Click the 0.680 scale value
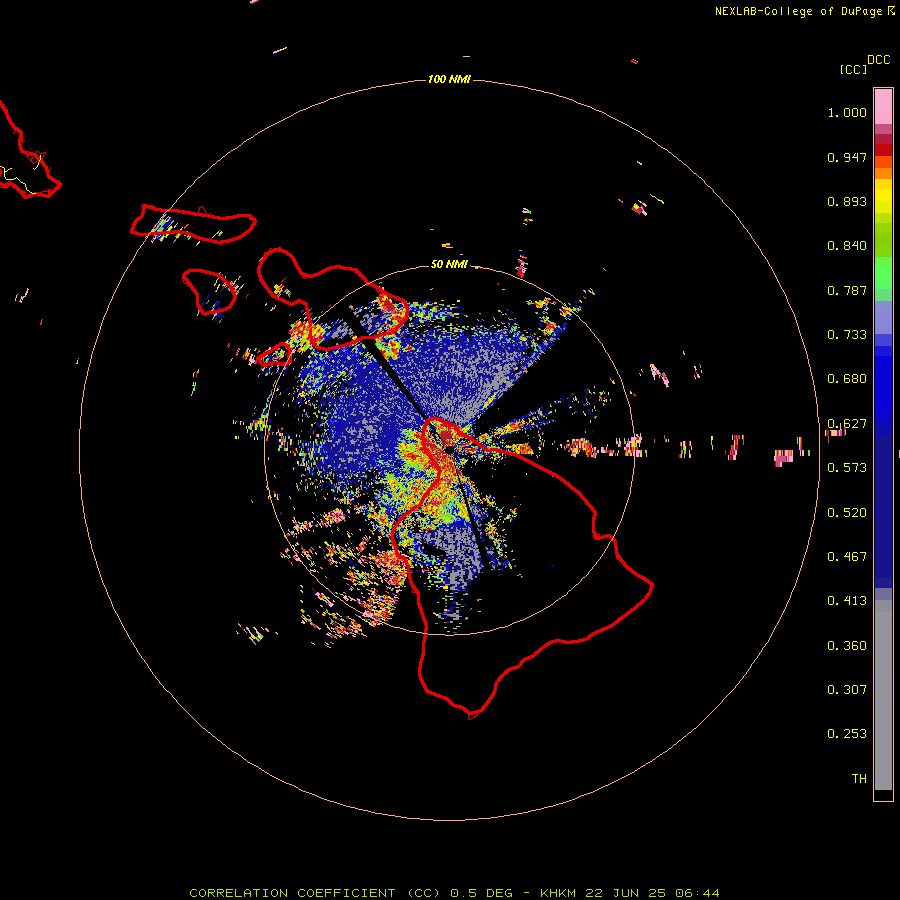Image resolution: width=900 pixels, height=900 pixels. coord(847,379)
